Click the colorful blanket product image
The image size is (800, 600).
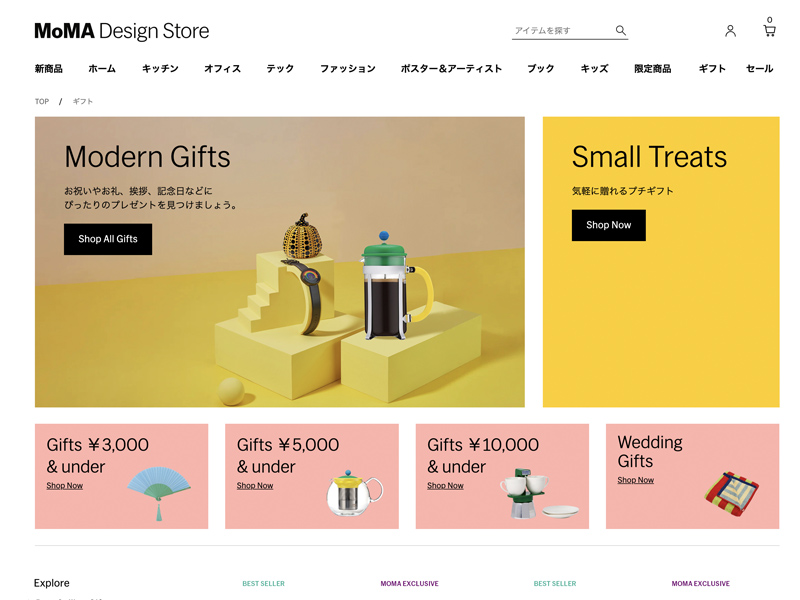point(731,493)
